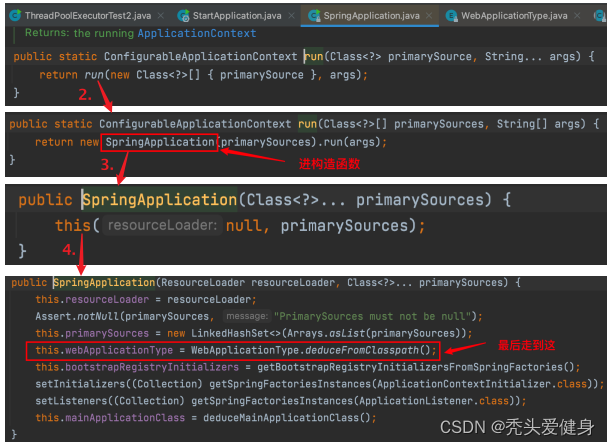Close the SpringApplication.java tab

(x=429, y=16)
